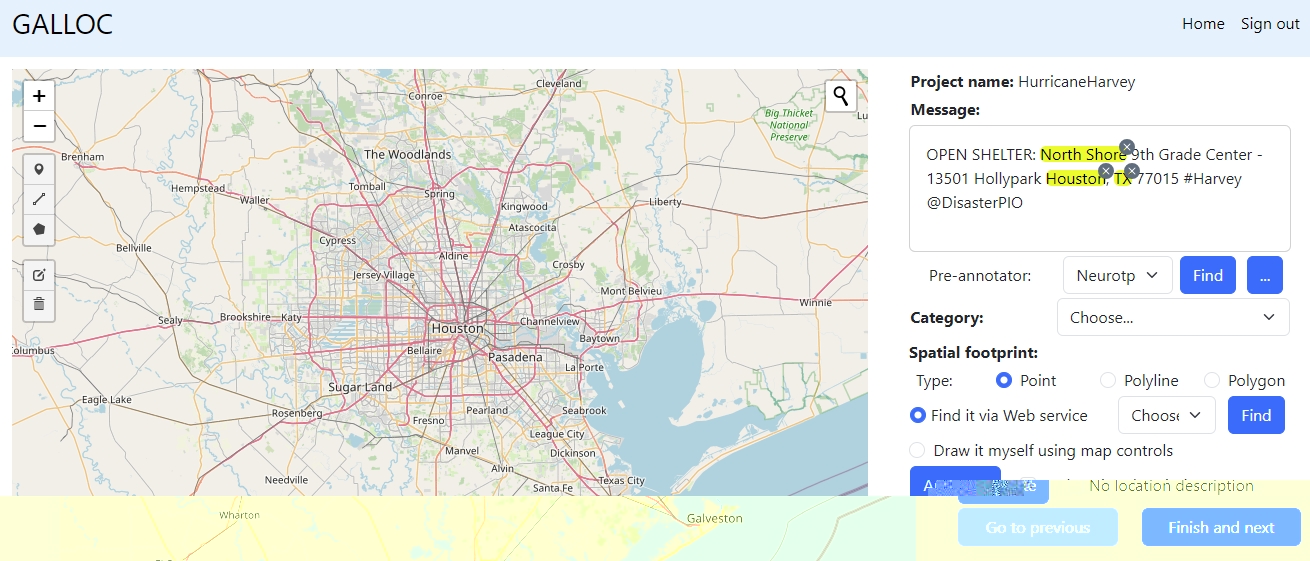Activate the edit layers tool
This screenshot has height=561, width=1310.
pyautogui.click(x=39, y=275)
